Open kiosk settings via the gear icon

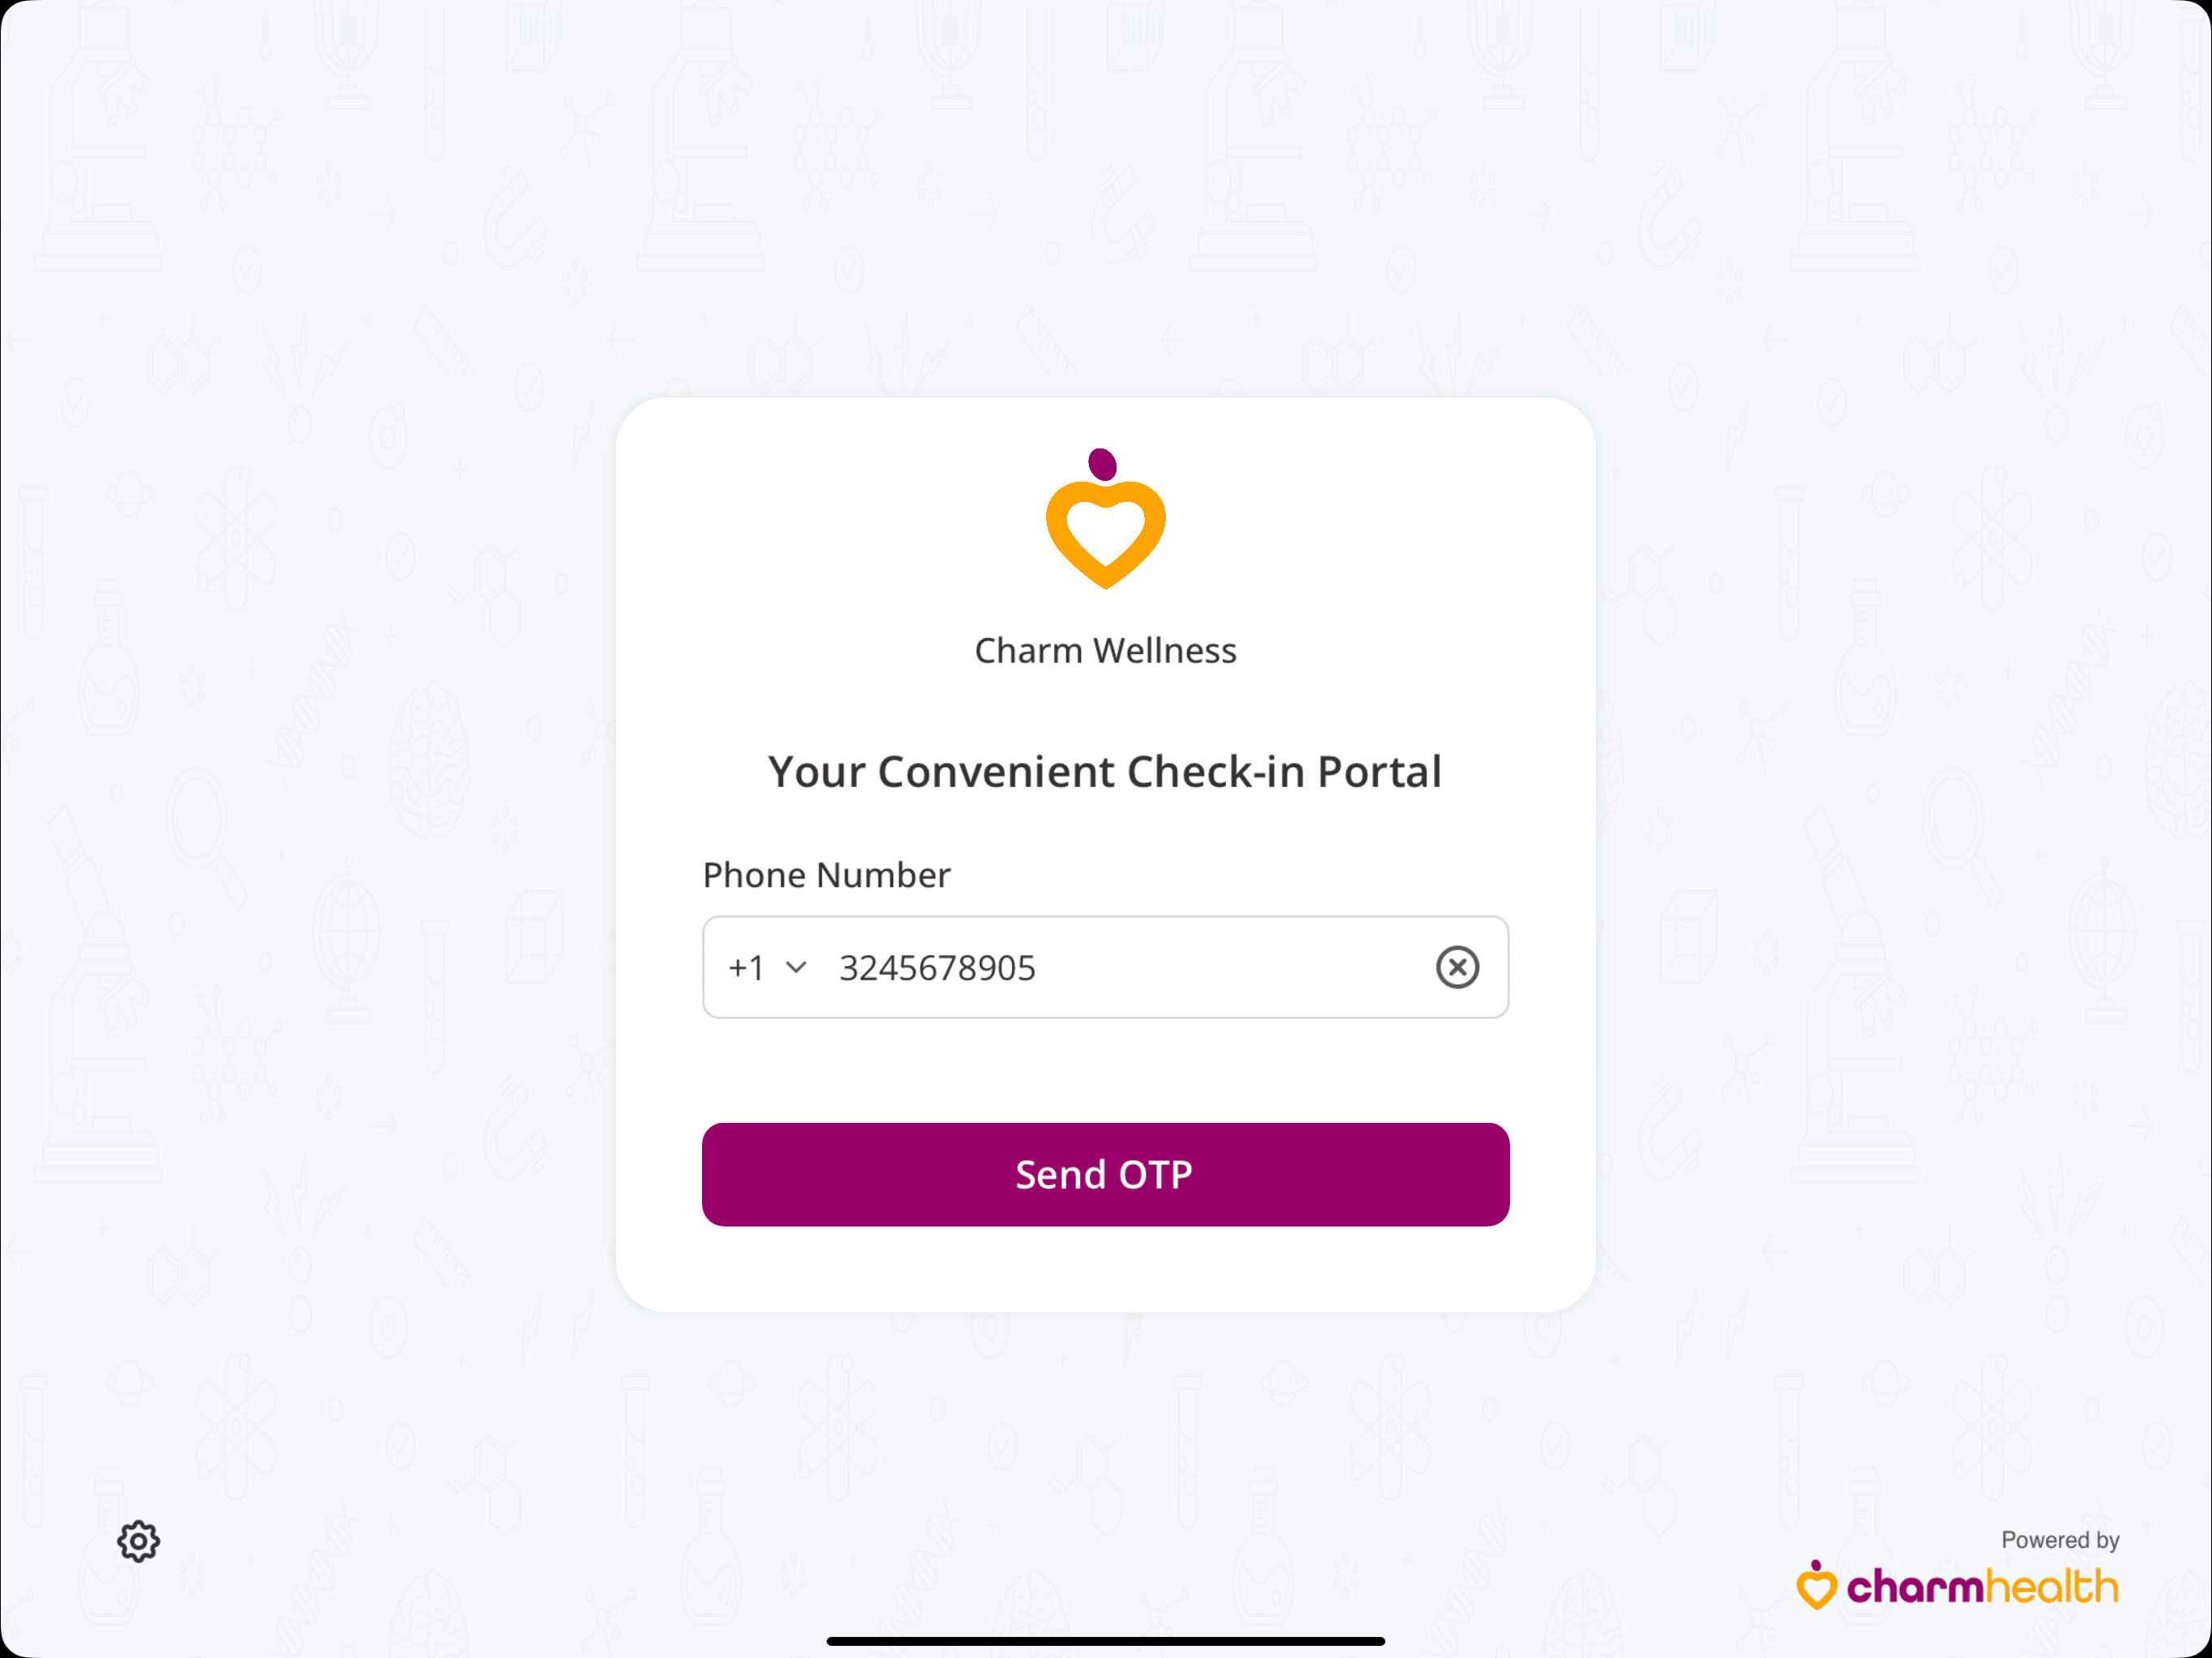pos(138,1541)
